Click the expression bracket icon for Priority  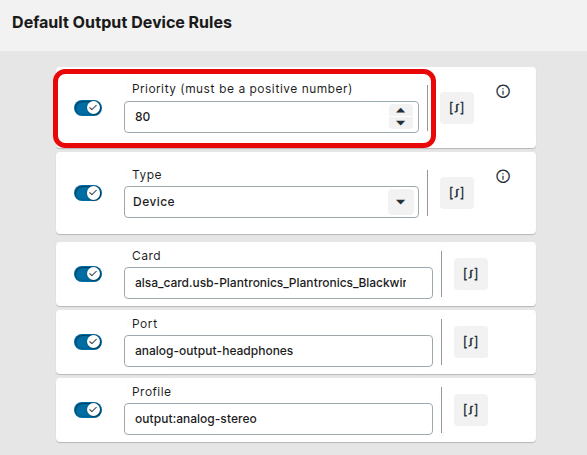457,108
